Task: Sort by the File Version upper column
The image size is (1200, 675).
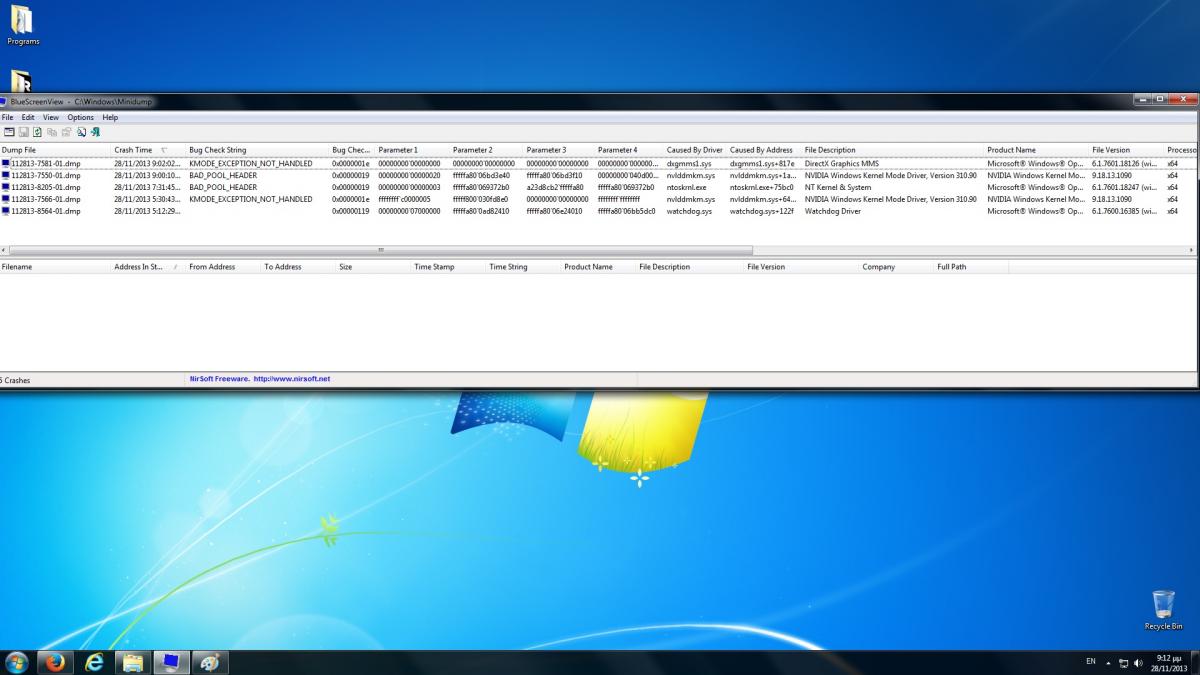Action: point(1127,150)
